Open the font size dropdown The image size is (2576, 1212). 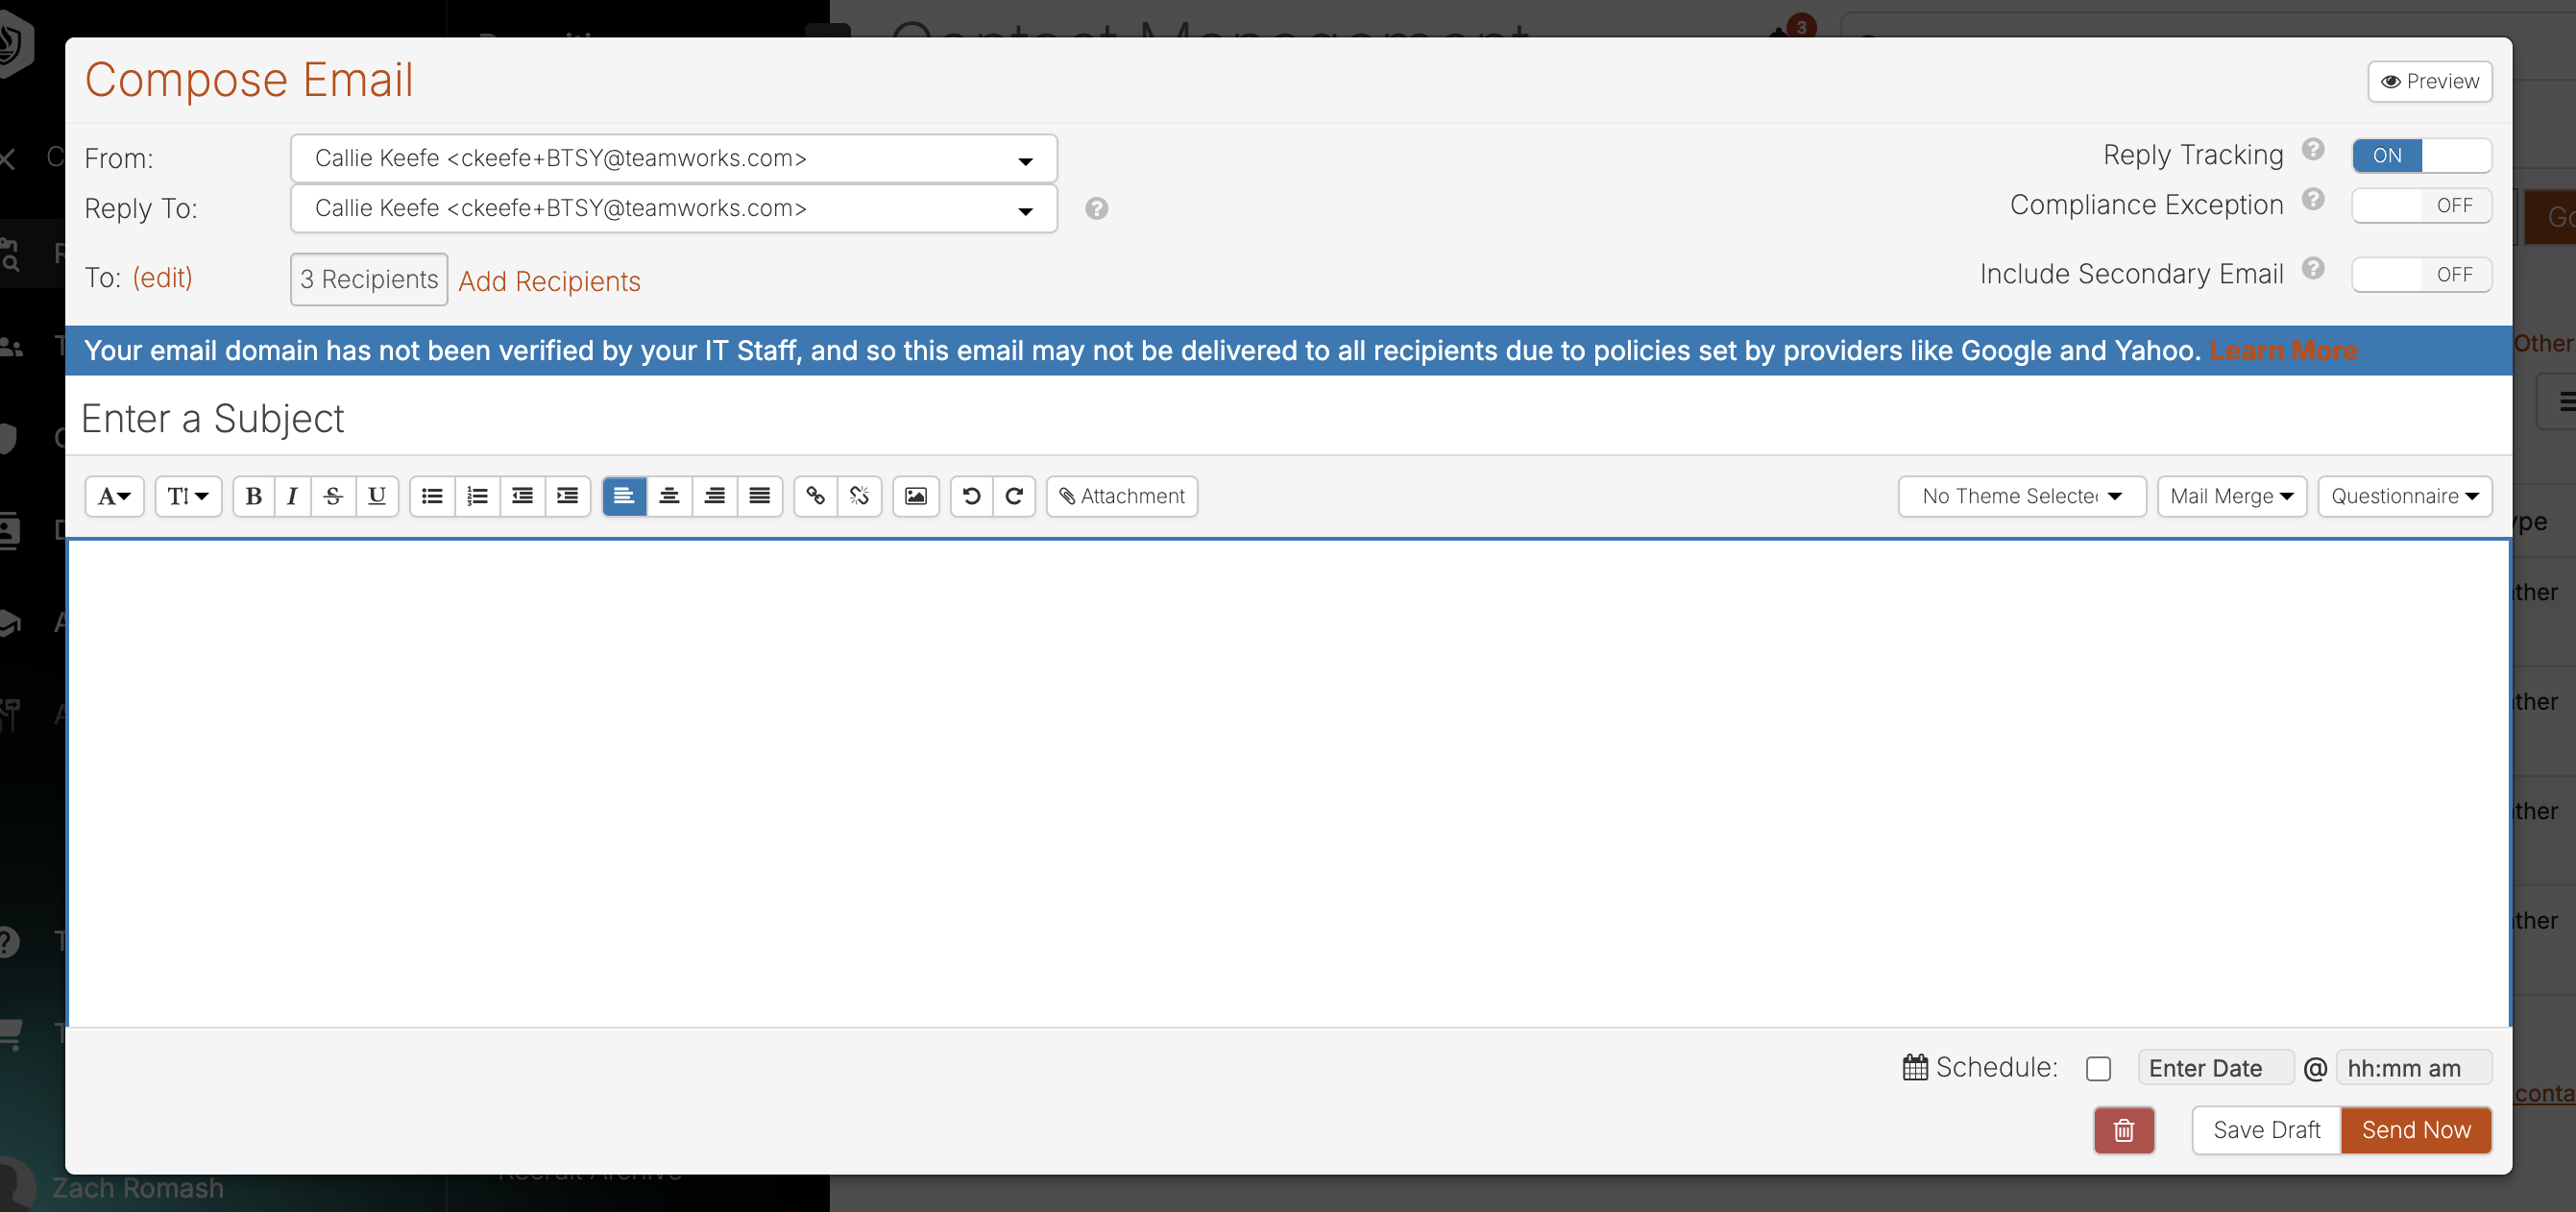tap(188, 496)
